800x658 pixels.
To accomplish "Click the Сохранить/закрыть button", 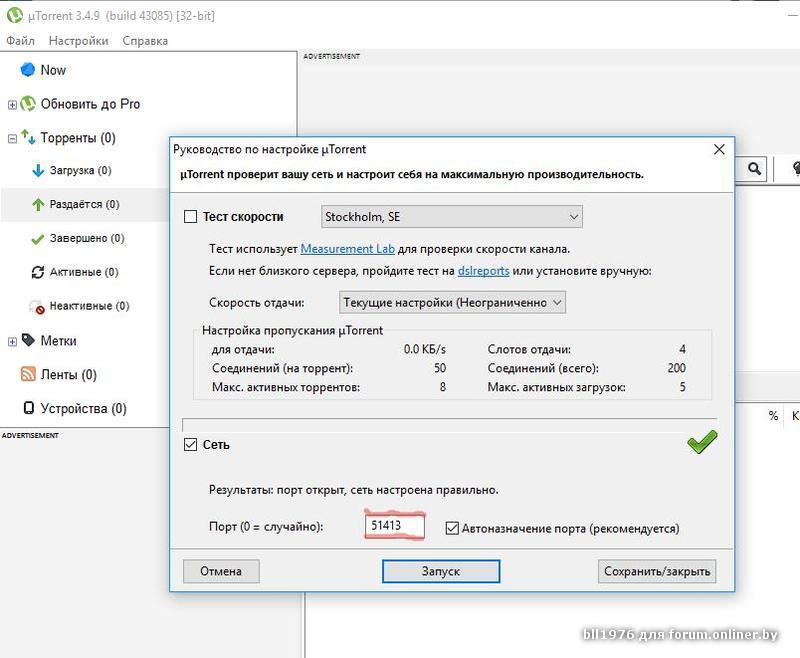I will (x=657, y=571).
